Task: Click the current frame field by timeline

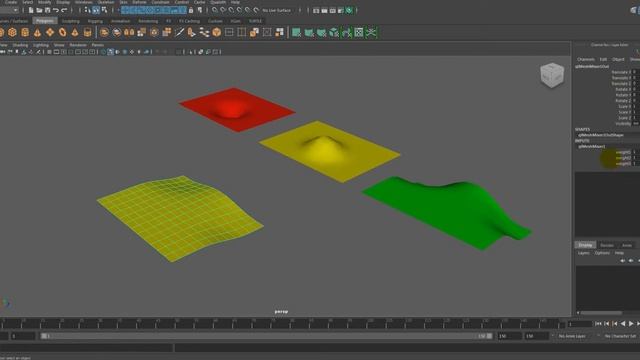Action: [x=580, y=324]
